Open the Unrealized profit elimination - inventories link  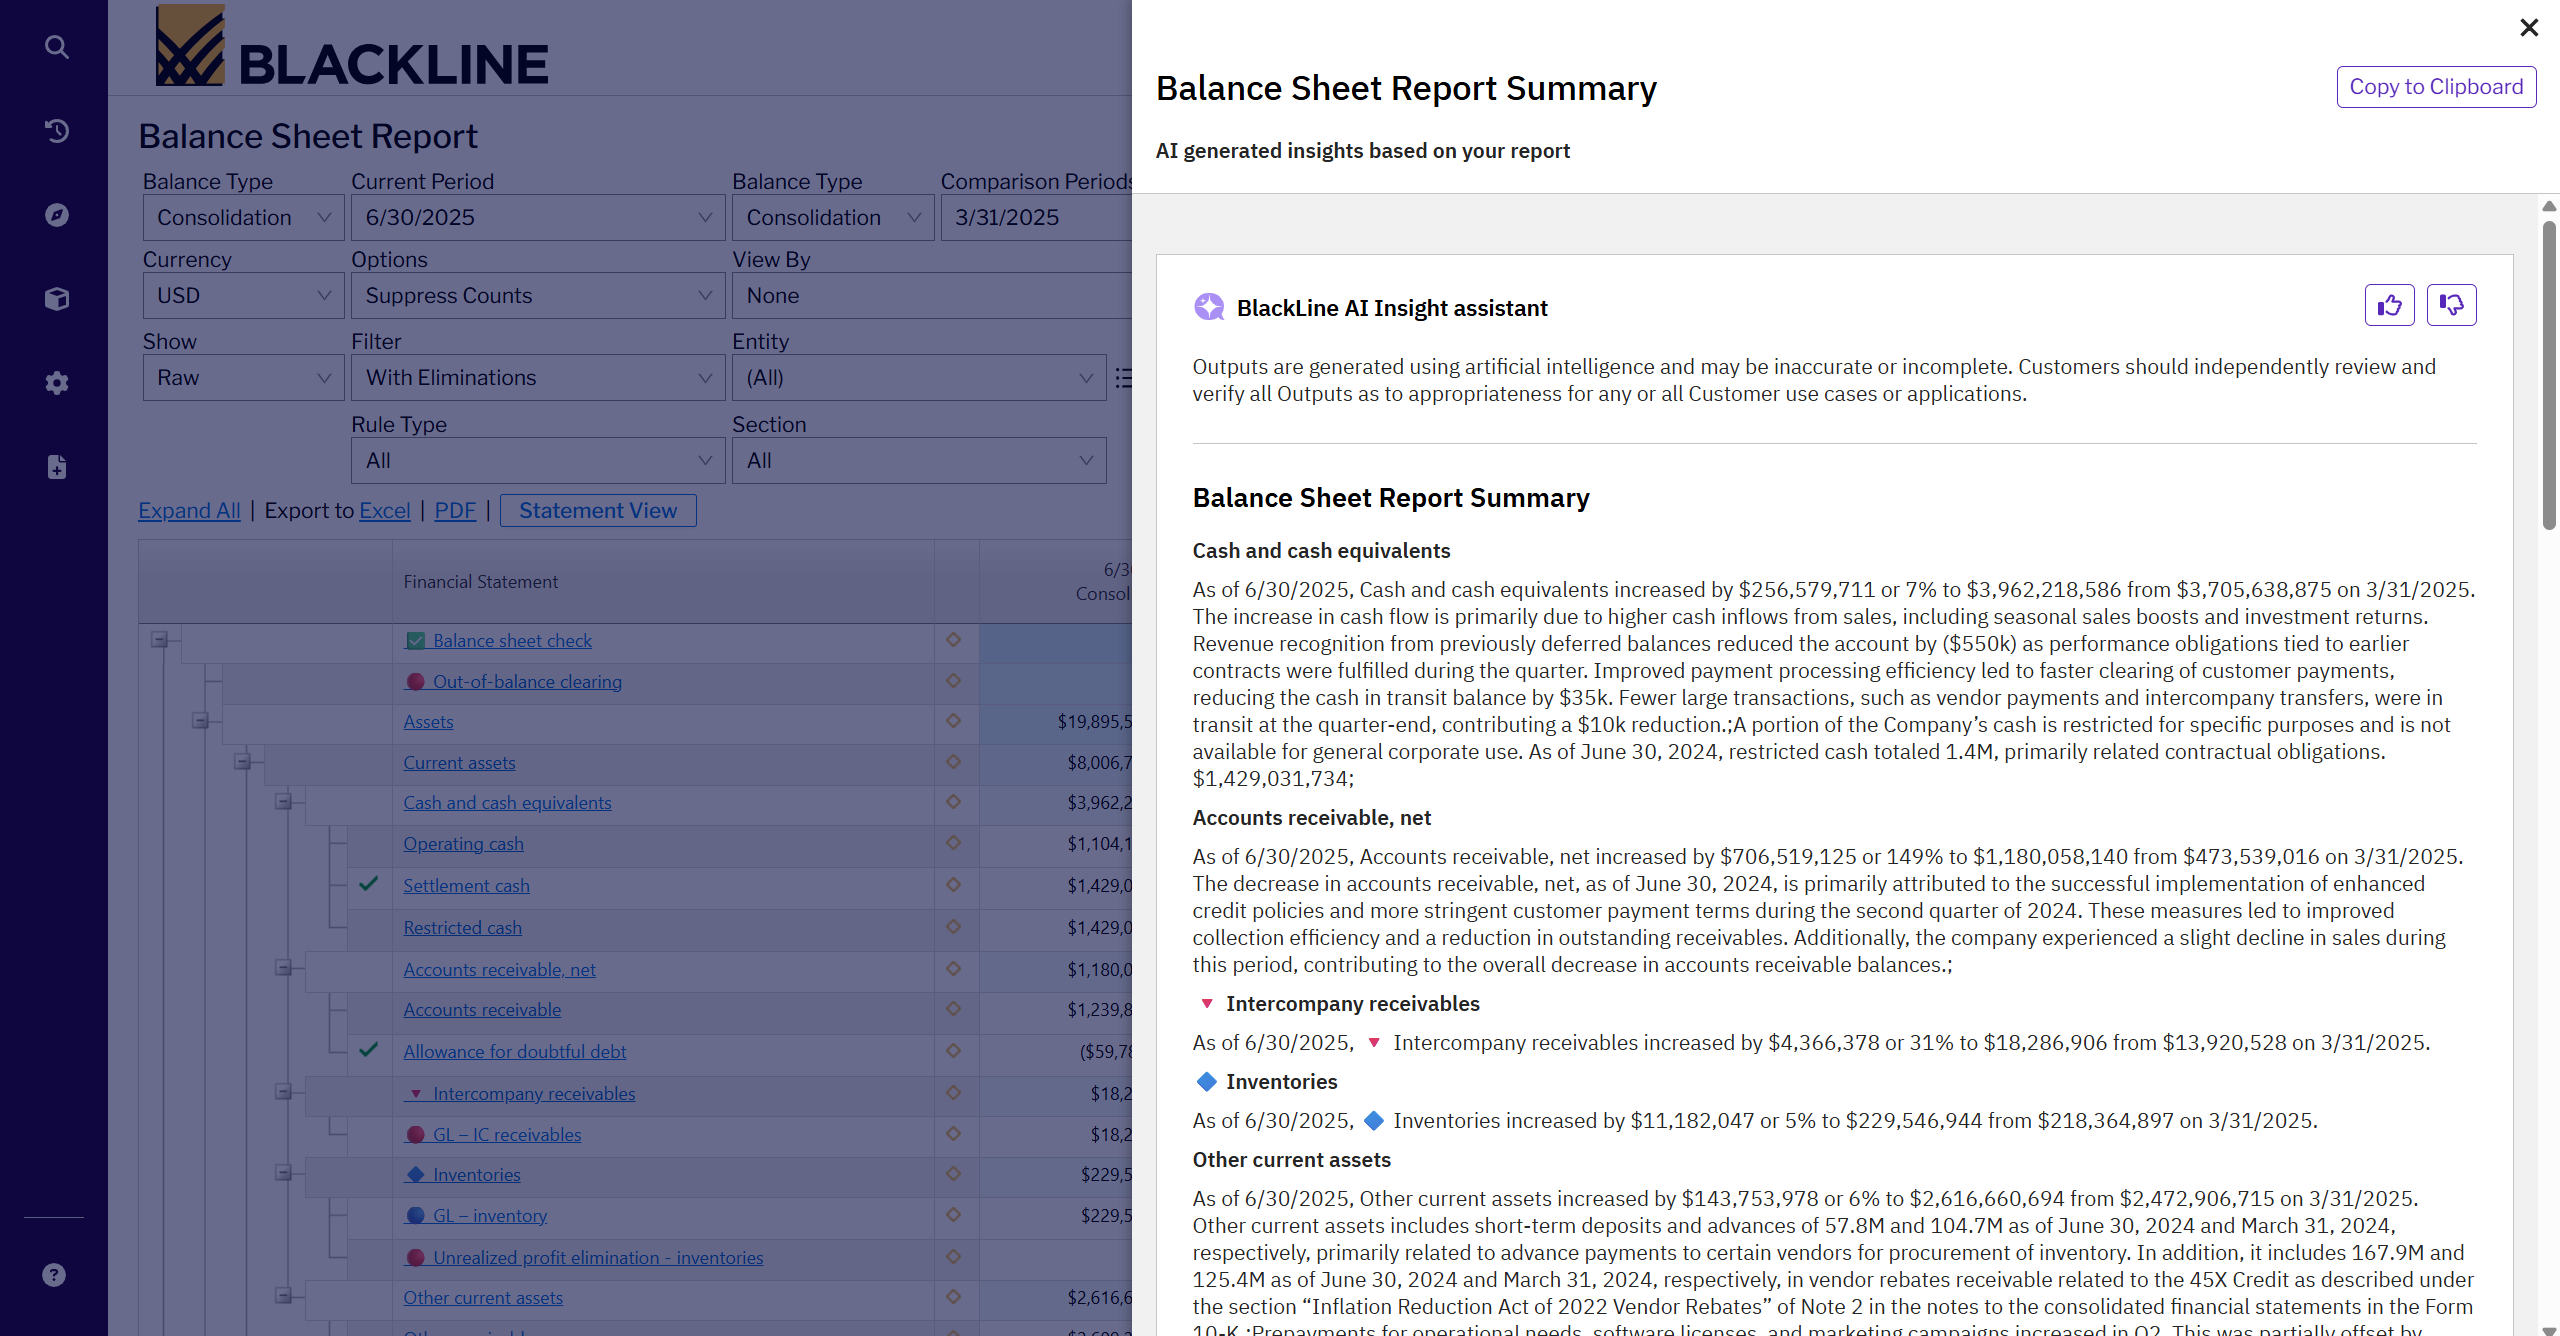[x=598, y=1258]
